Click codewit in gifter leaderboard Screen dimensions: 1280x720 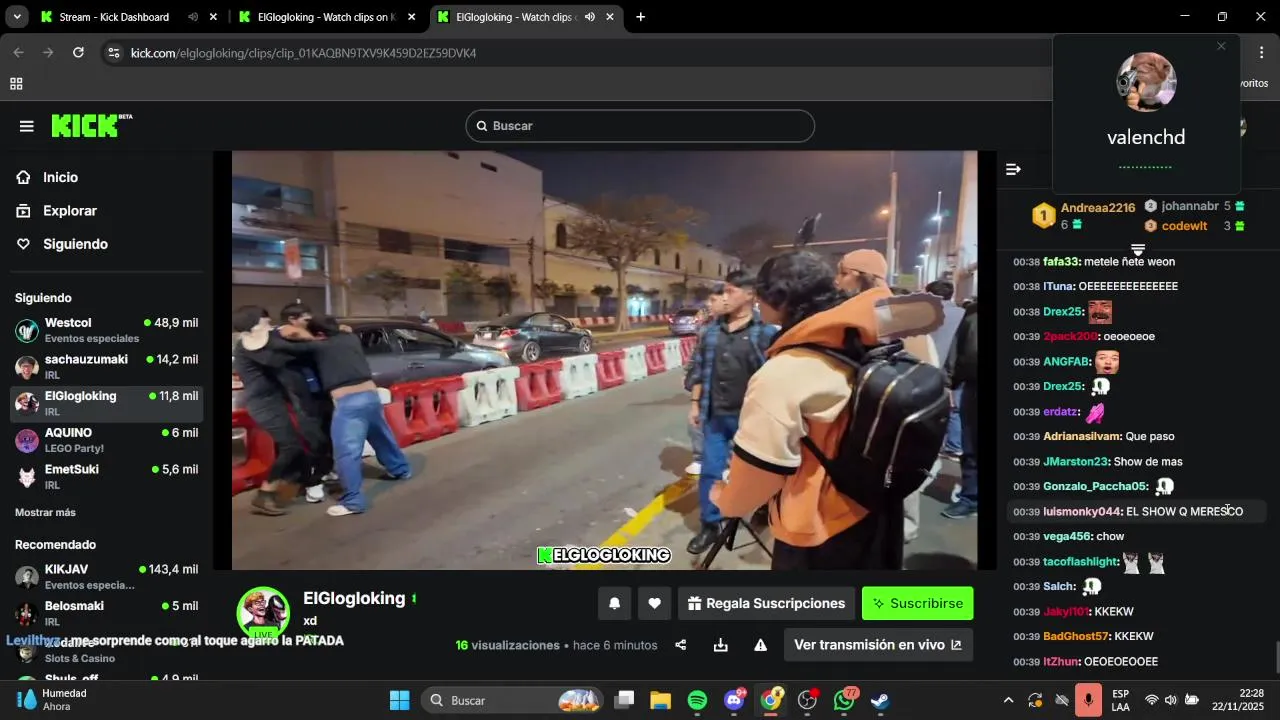(1184, 226)
